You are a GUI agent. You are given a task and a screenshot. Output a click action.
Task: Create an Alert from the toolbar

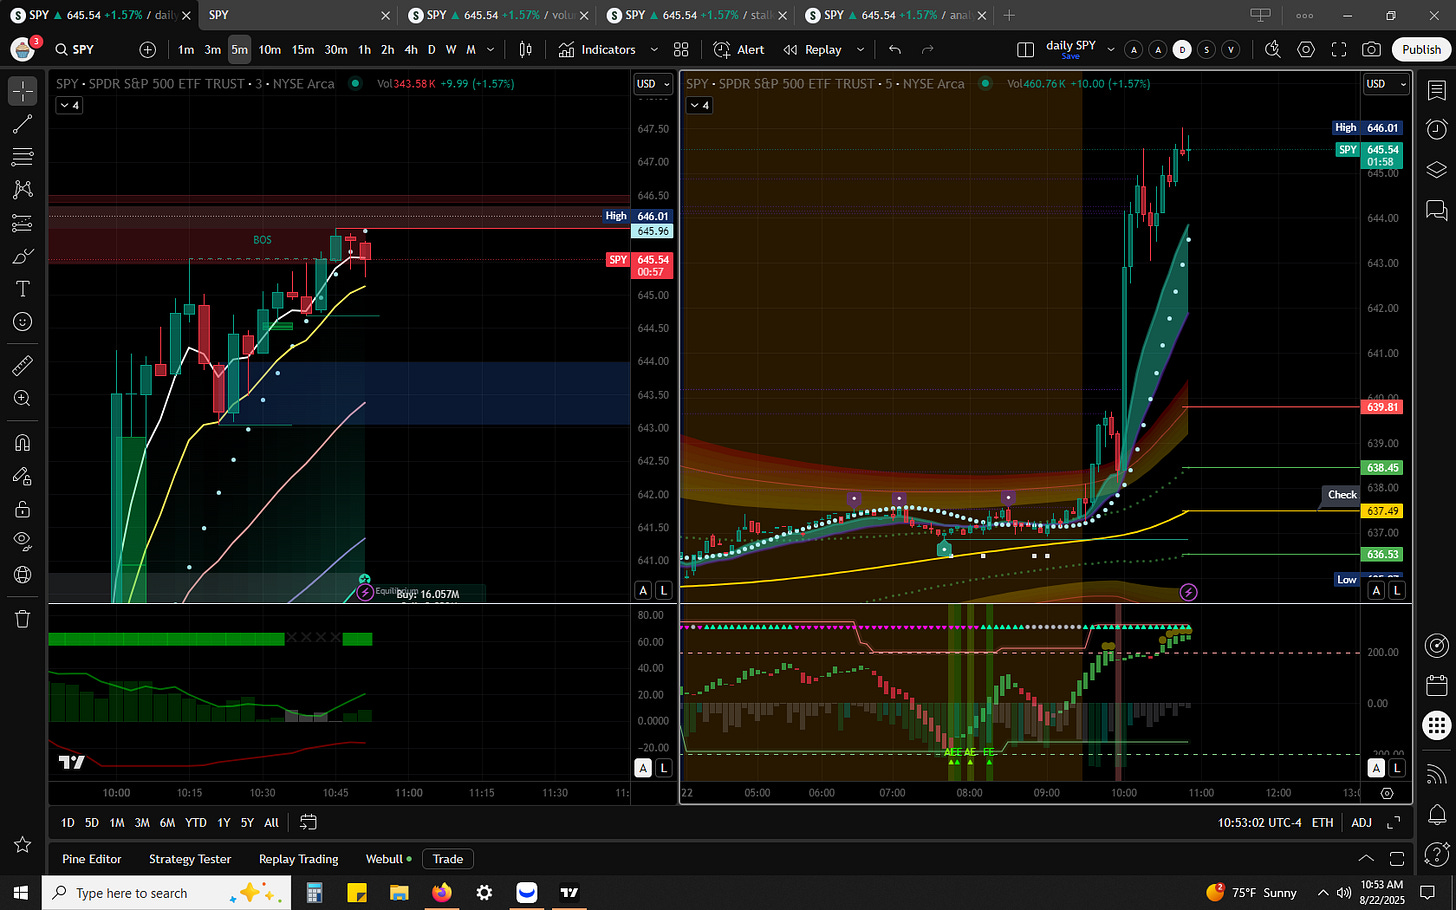[x=739, y=50]
